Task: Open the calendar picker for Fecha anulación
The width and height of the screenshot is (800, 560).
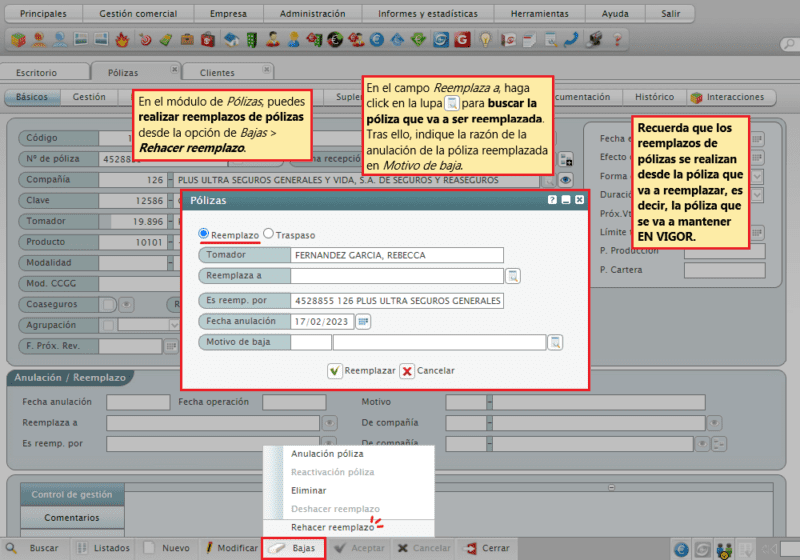Action: [x=363, y=321]
